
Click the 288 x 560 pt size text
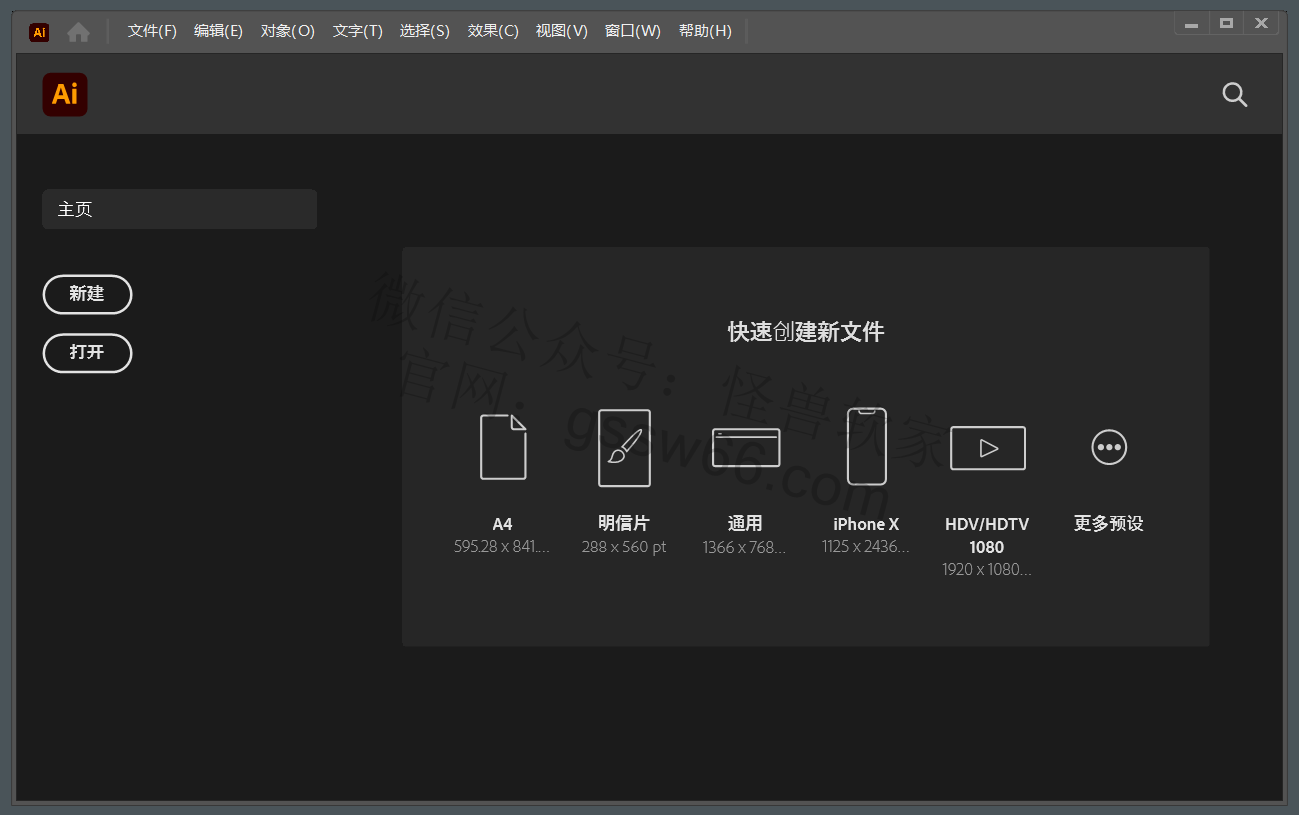(624, 547)
